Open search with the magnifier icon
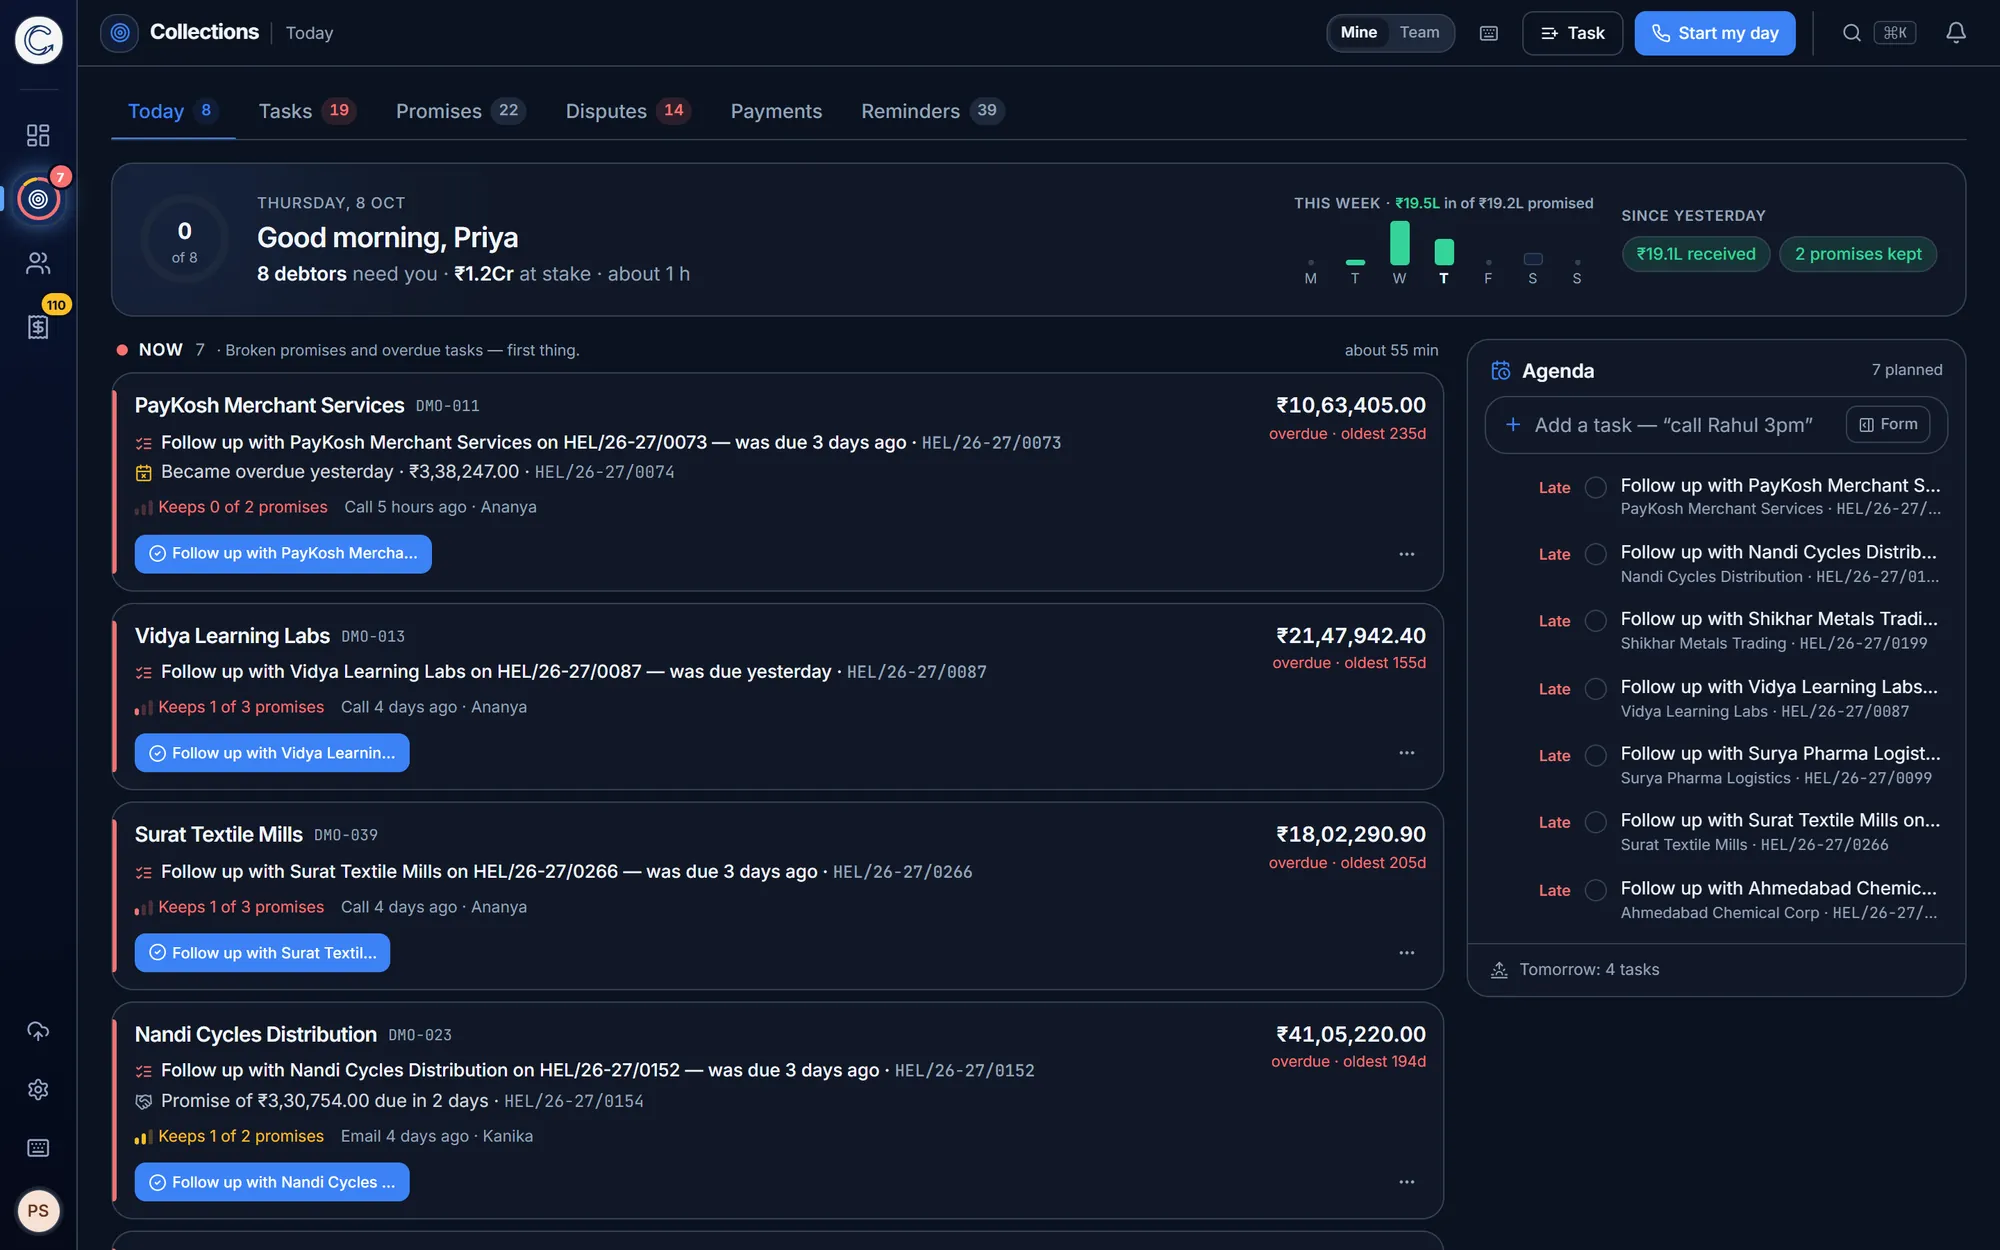The image size is (2000, 1250). pyautogui.click(x=1852, y=33)
